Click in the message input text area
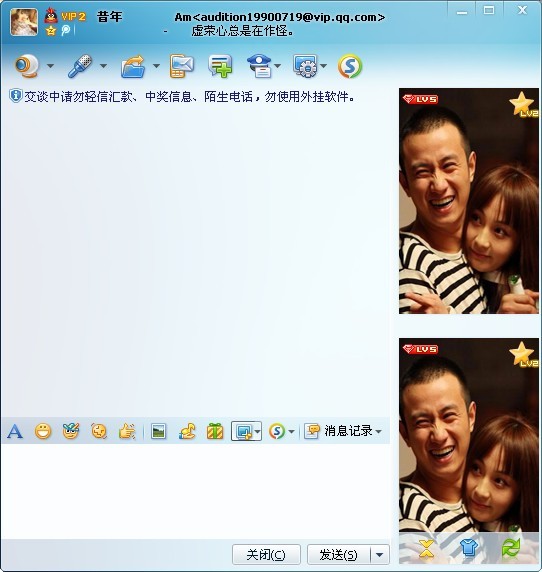The height and width of the screenshot is (572, 542). [x=195, y=491]
